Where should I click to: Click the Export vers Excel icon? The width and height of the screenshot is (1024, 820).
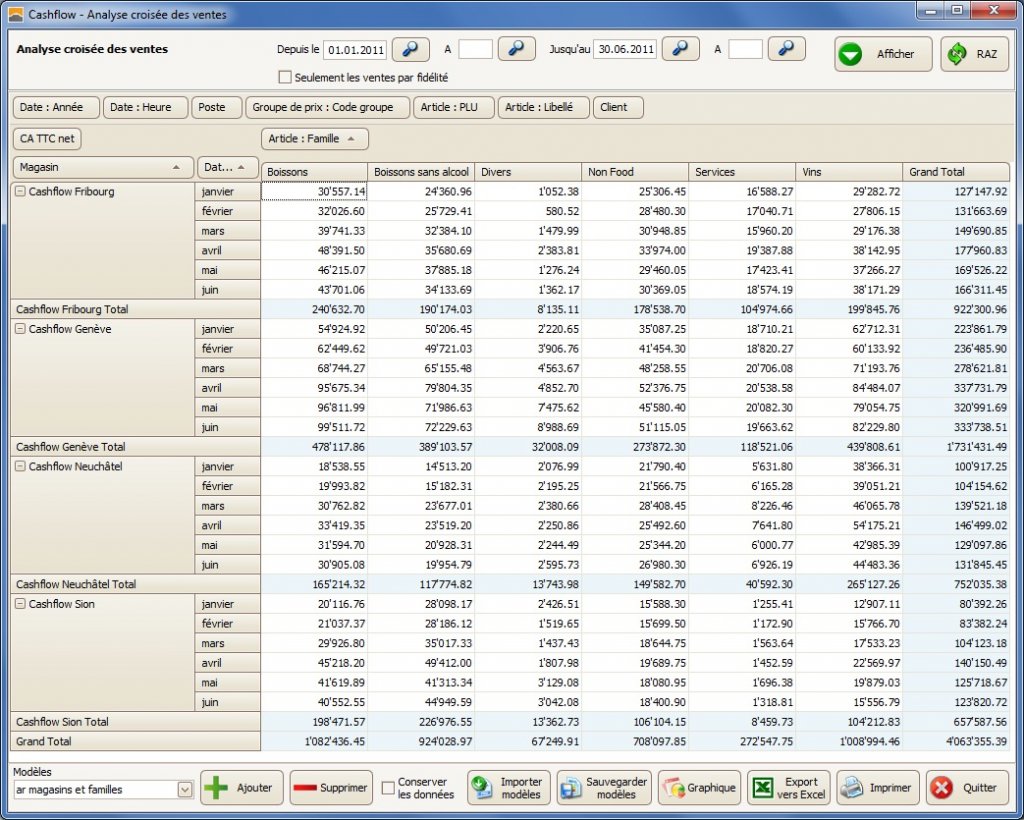tap(762, 788)
